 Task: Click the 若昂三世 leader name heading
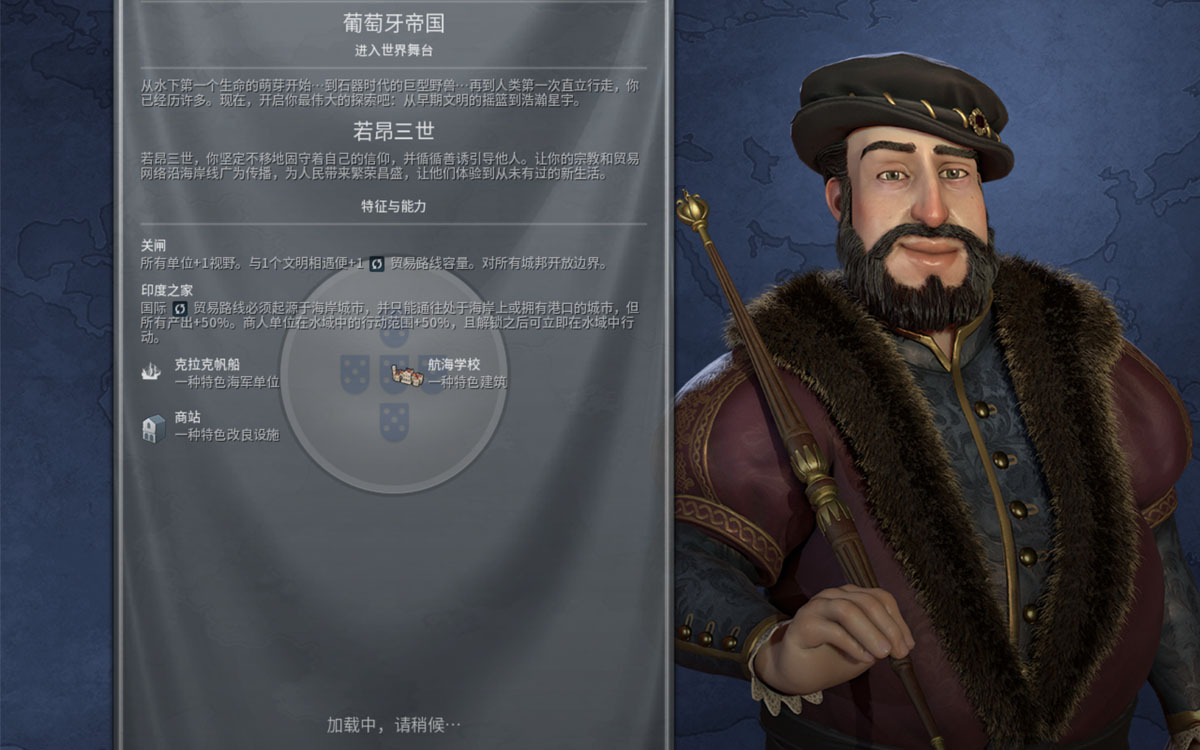click(x=393, y=131)
